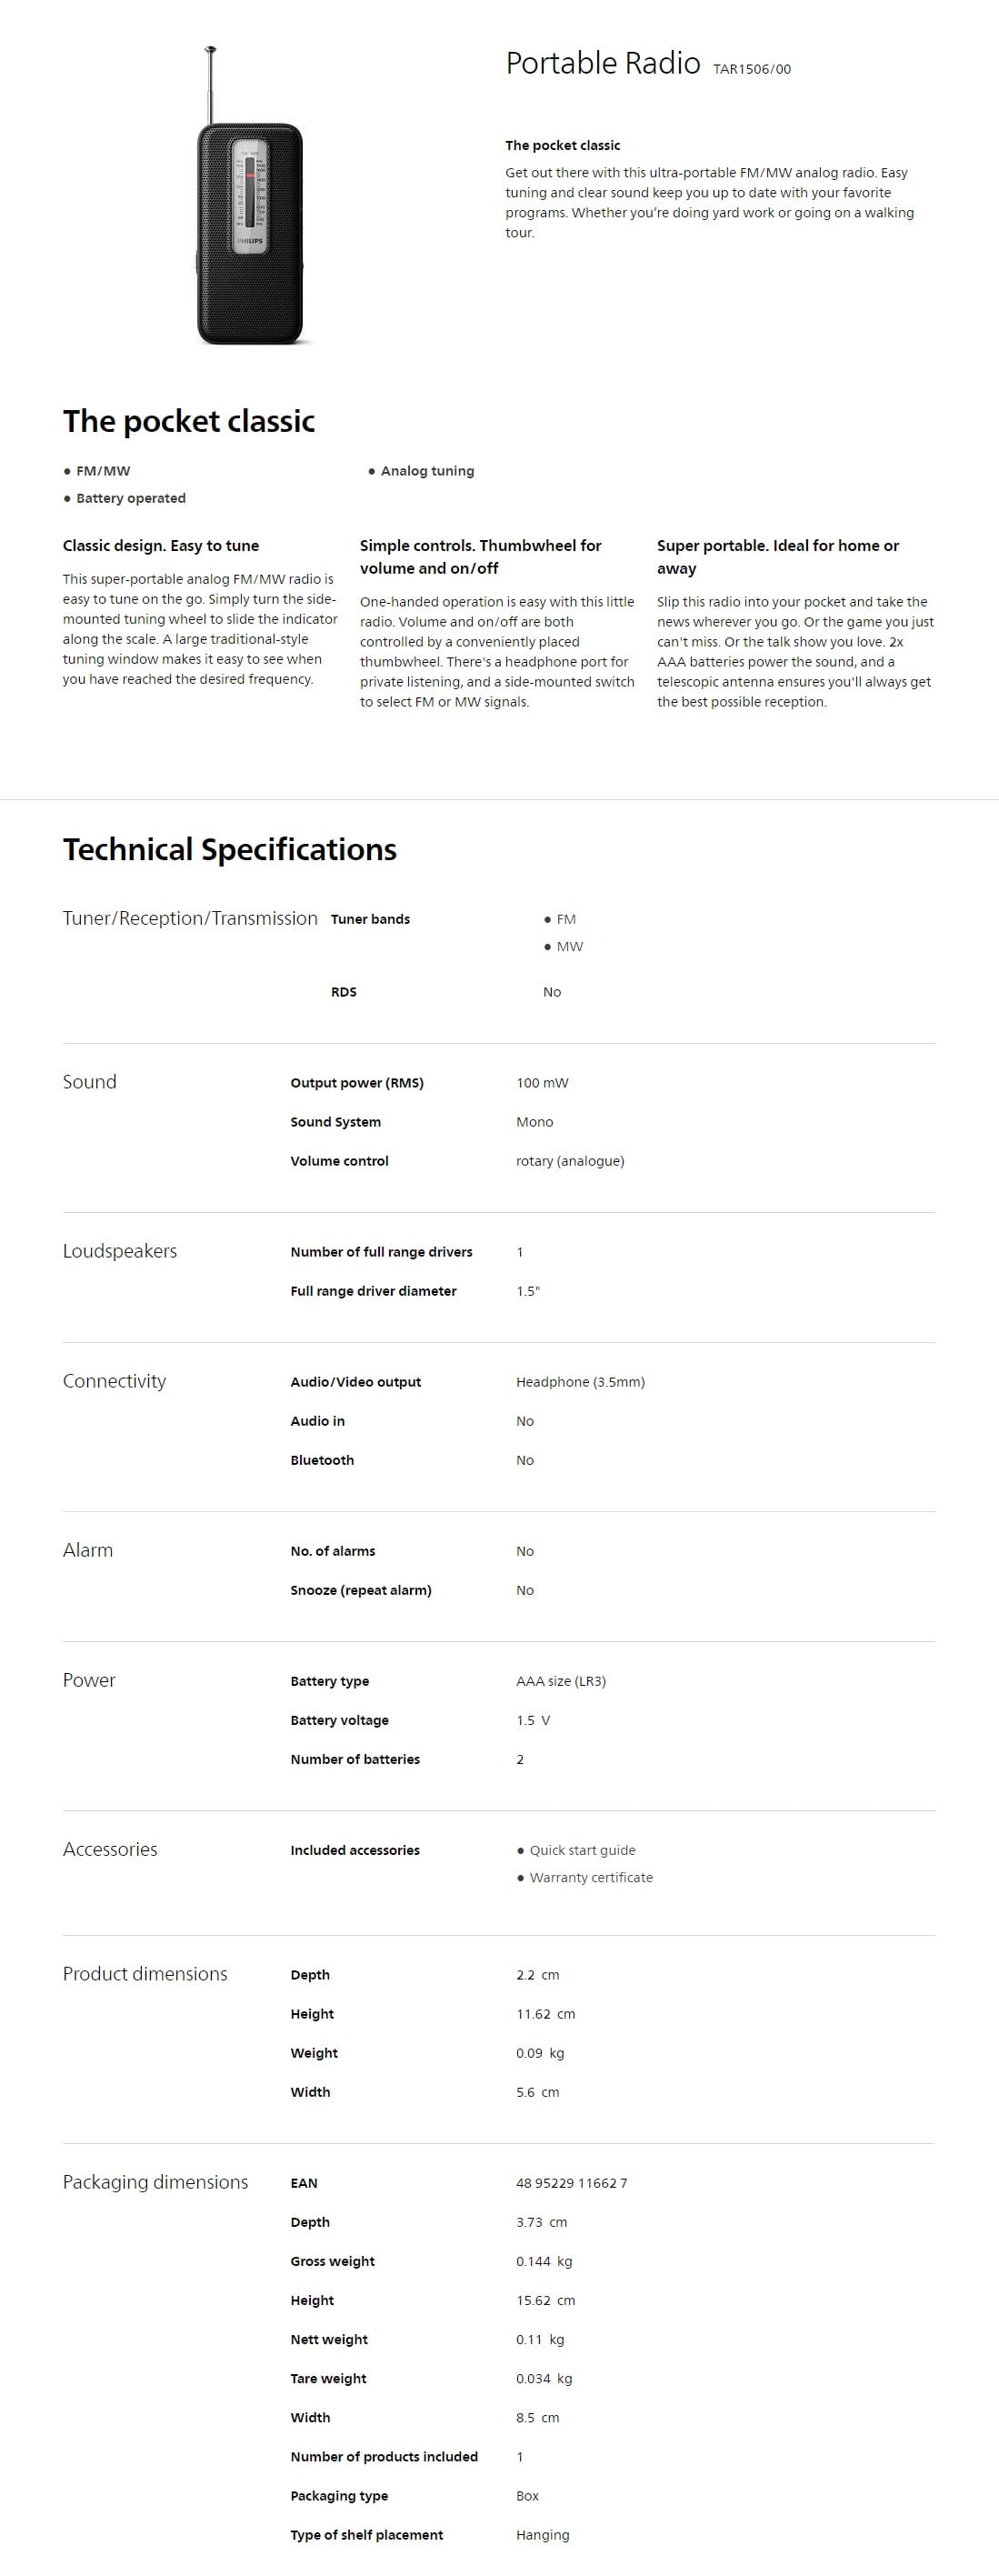Screen dimensions: 999x2576
Task: Click the Portable Radio product title
Action: point(602,63)
